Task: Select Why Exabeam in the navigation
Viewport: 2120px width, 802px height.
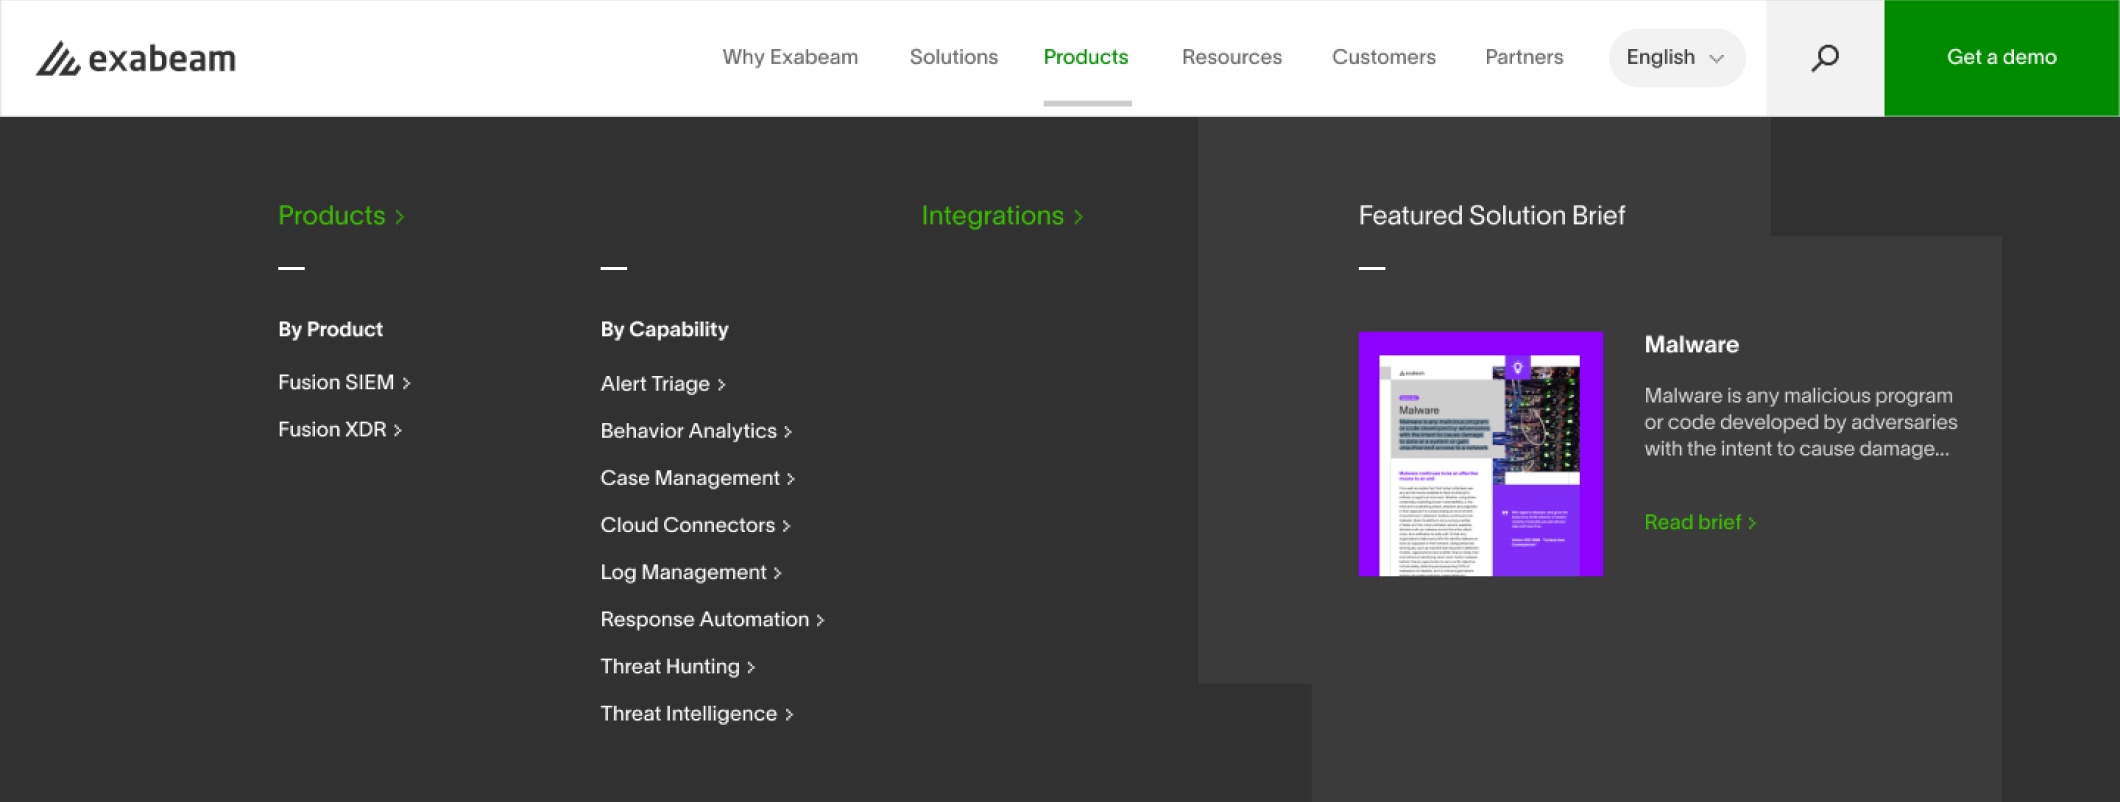Action: point(790,57)
